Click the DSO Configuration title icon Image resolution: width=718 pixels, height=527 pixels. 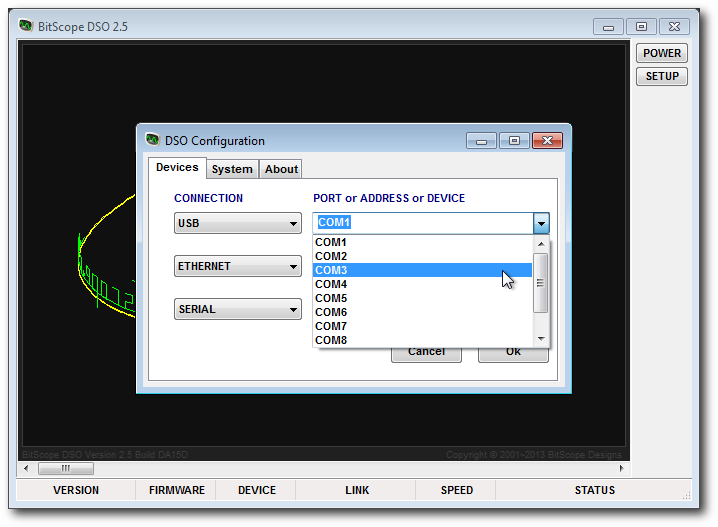pyautogui.click(x=152, y=139)
